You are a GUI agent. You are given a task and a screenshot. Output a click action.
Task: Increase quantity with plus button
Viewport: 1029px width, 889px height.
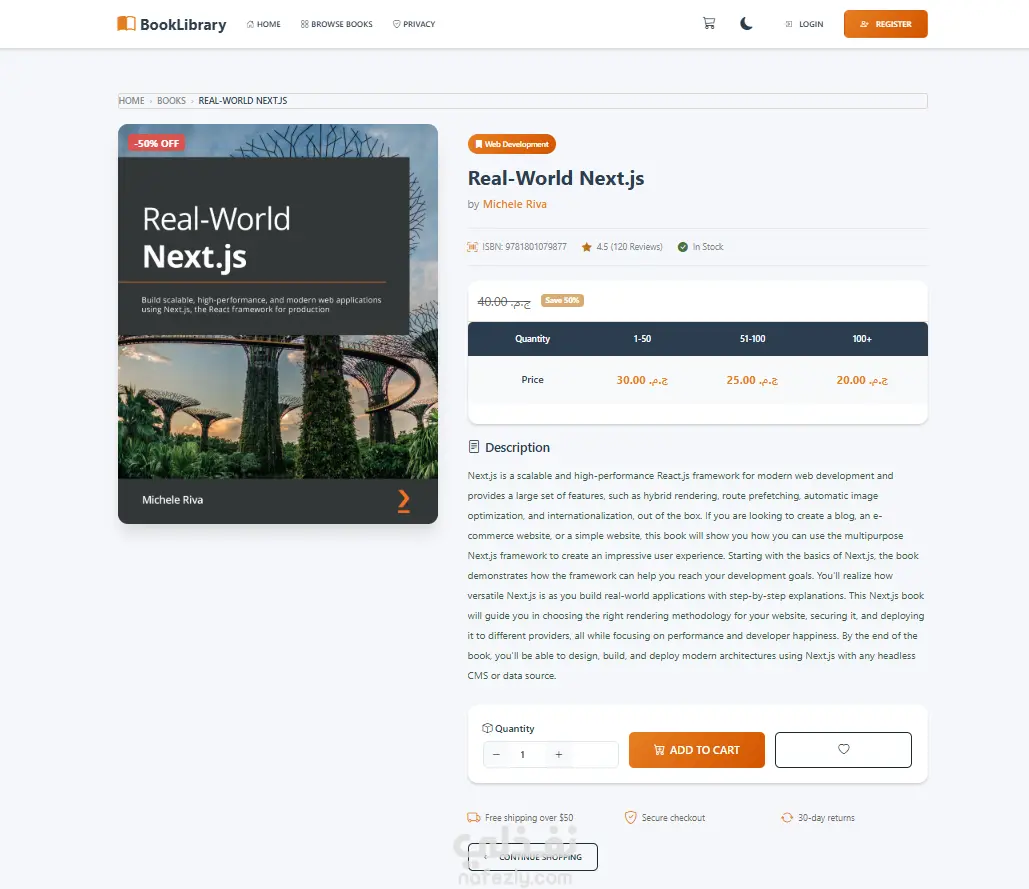tap(558, 755)
